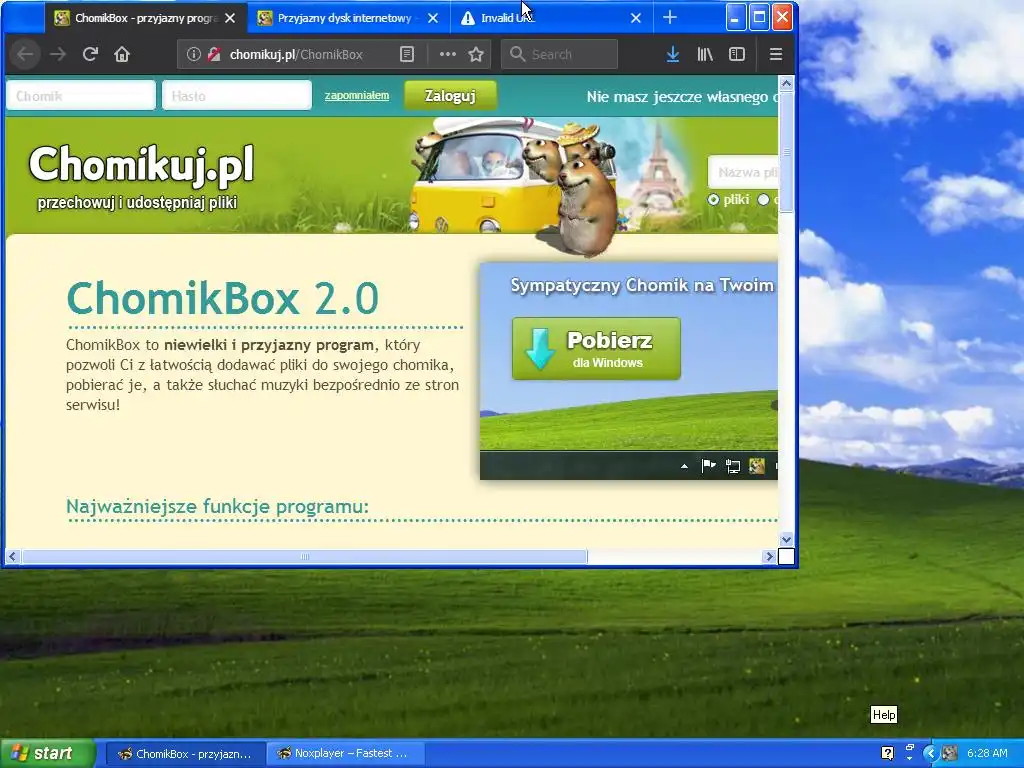Show site information icon in address bar
The height and width of the screenshot is (768, 1024).
pos(193,54)
